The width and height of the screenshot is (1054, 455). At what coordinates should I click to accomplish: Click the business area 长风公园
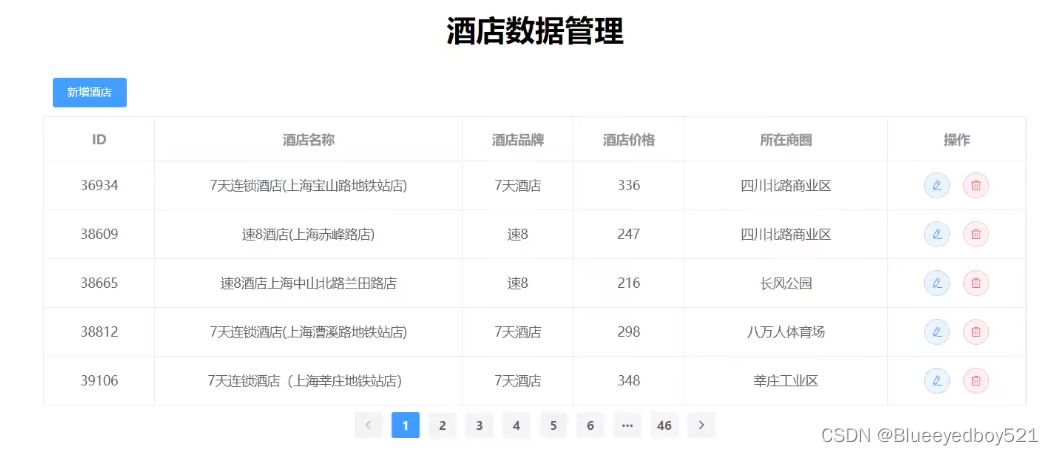786,284
